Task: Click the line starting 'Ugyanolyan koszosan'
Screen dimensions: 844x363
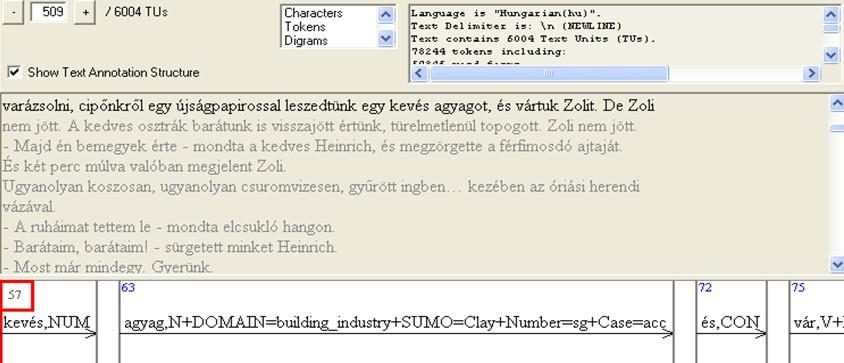Action: point(321,187)
